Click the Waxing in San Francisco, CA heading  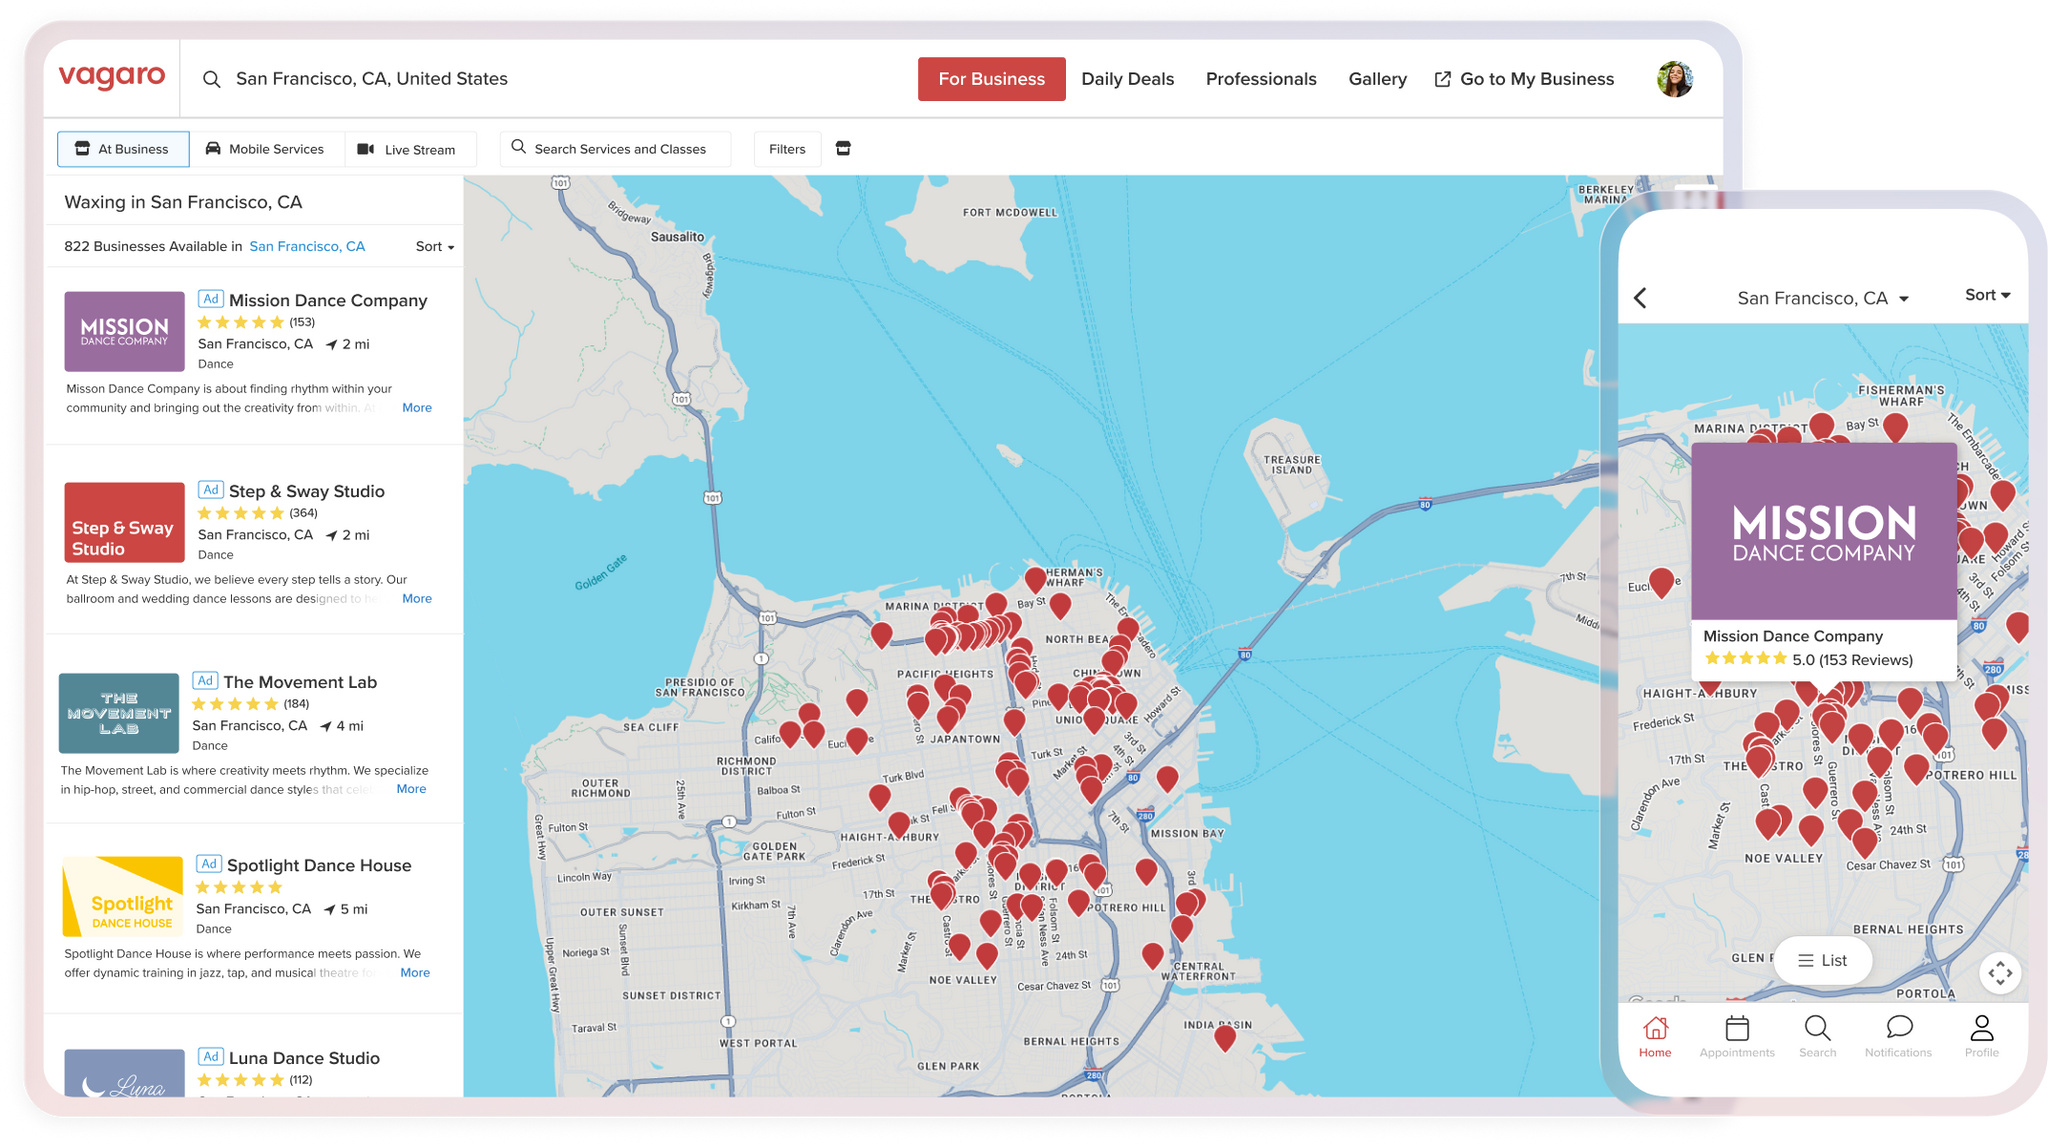coord(183,202)
